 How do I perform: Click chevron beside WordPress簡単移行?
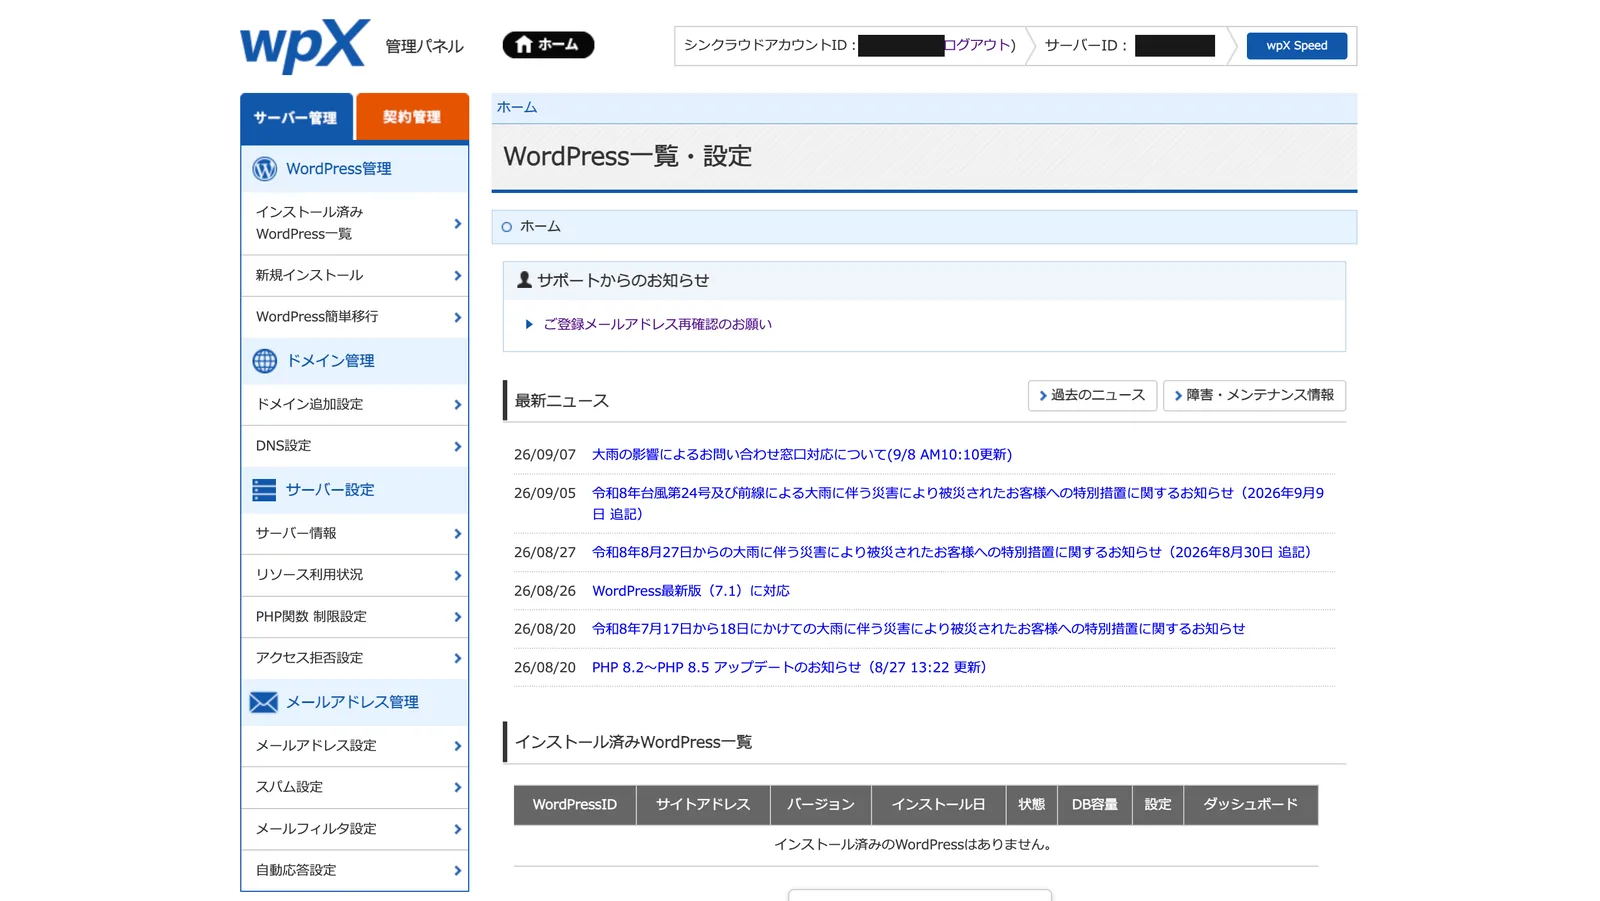pos(457,317)
